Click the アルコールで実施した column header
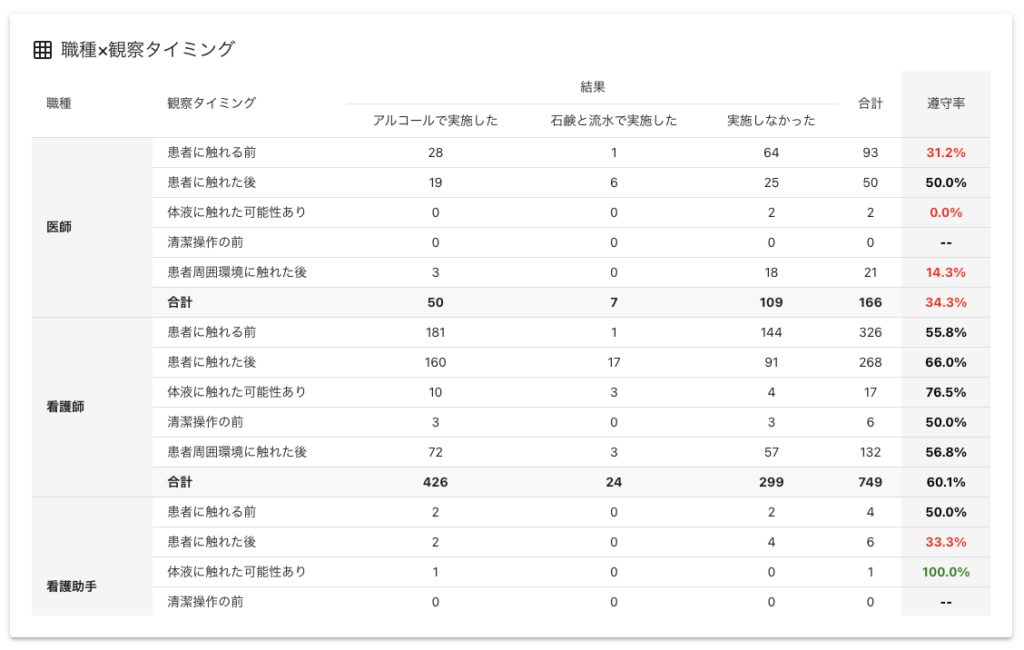Viewport: 1024px width, 650px height. click(x=435, y=121)
